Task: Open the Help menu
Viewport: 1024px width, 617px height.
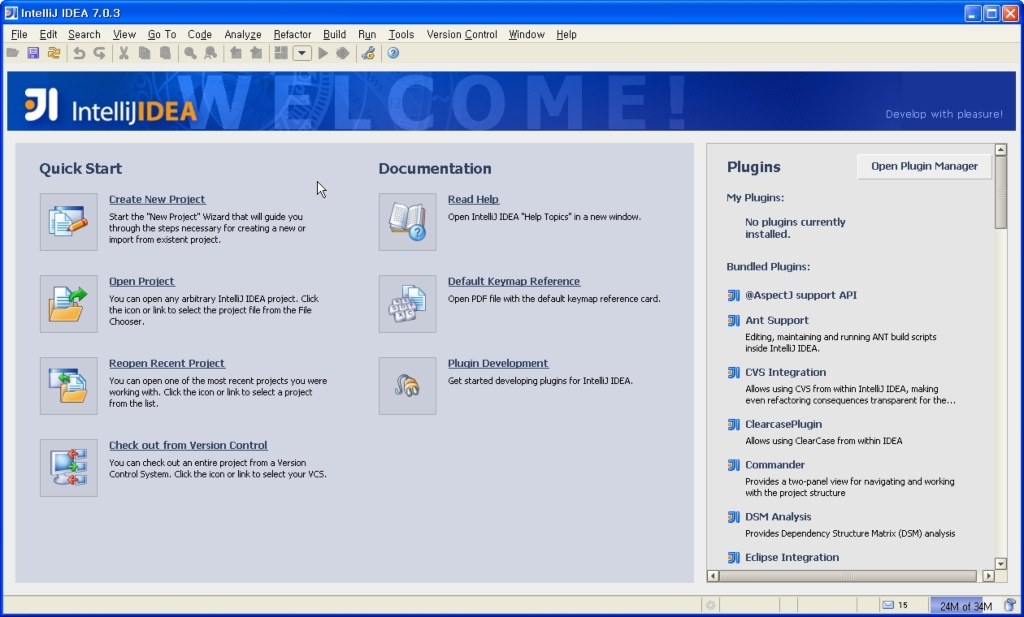Action: [x=566, y=35]
